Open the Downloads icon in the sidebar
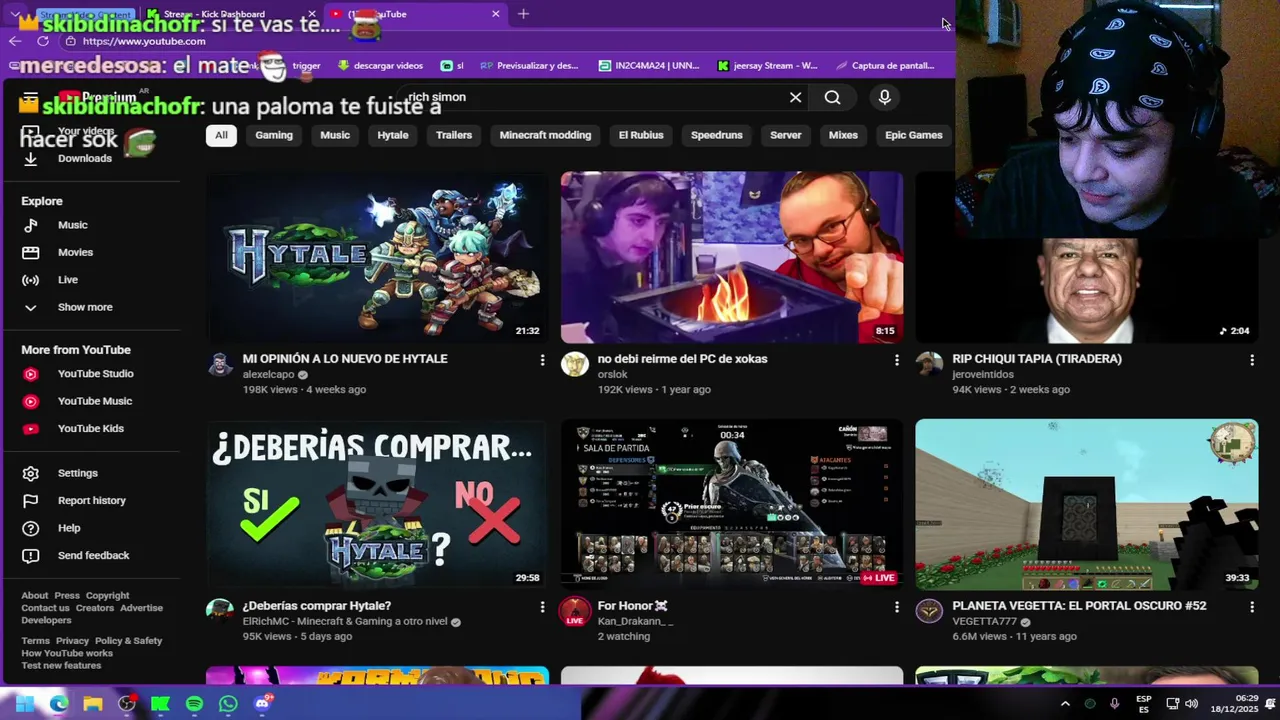1280x720 pixels. click(31, 158)
